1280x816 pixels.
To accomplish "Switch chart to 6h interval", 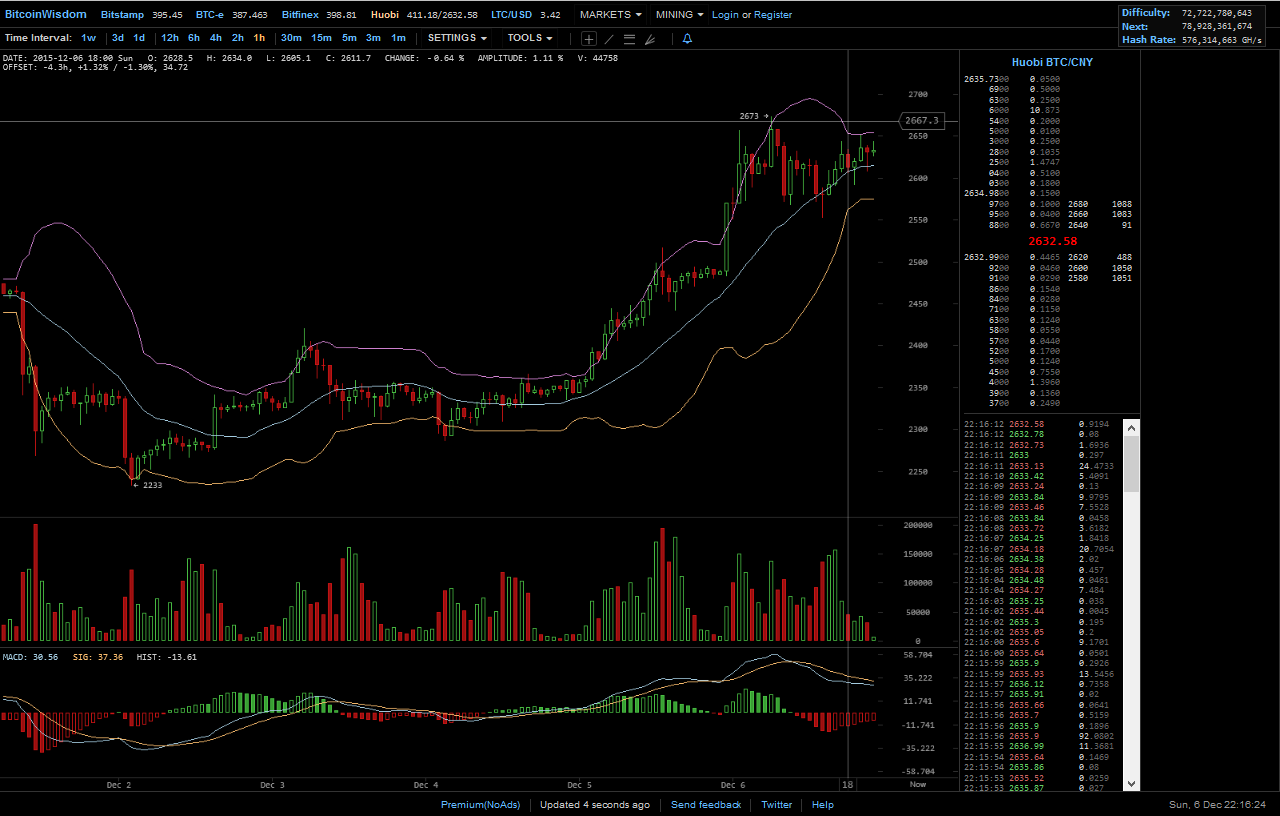I will [x=194, y=38].
